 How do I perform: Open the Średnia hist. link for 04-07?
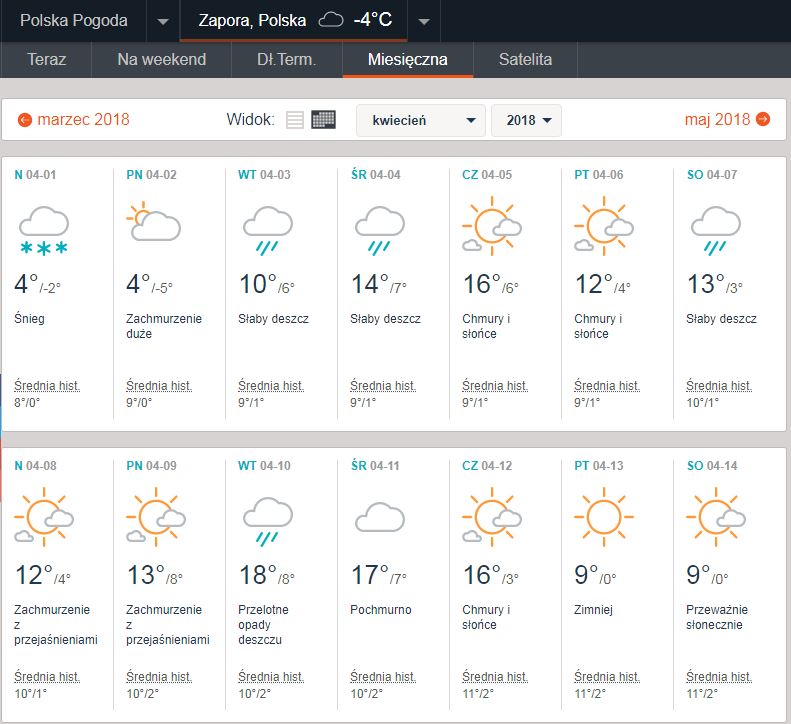[x=719, y=385]
